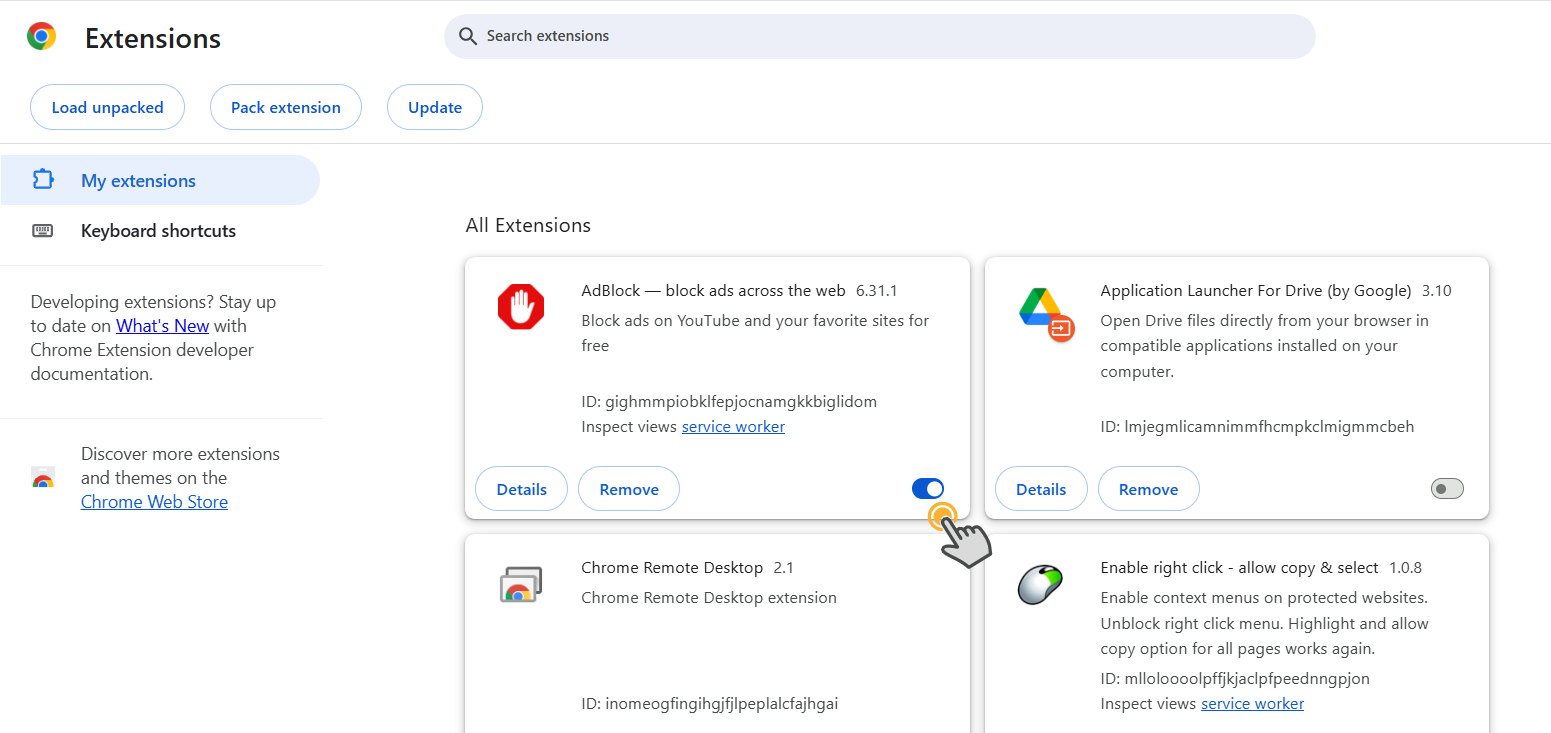This screenshot has width=1551, height=733.
Task: Click Drive launcher description text
Action: (x=1264, y=346)
